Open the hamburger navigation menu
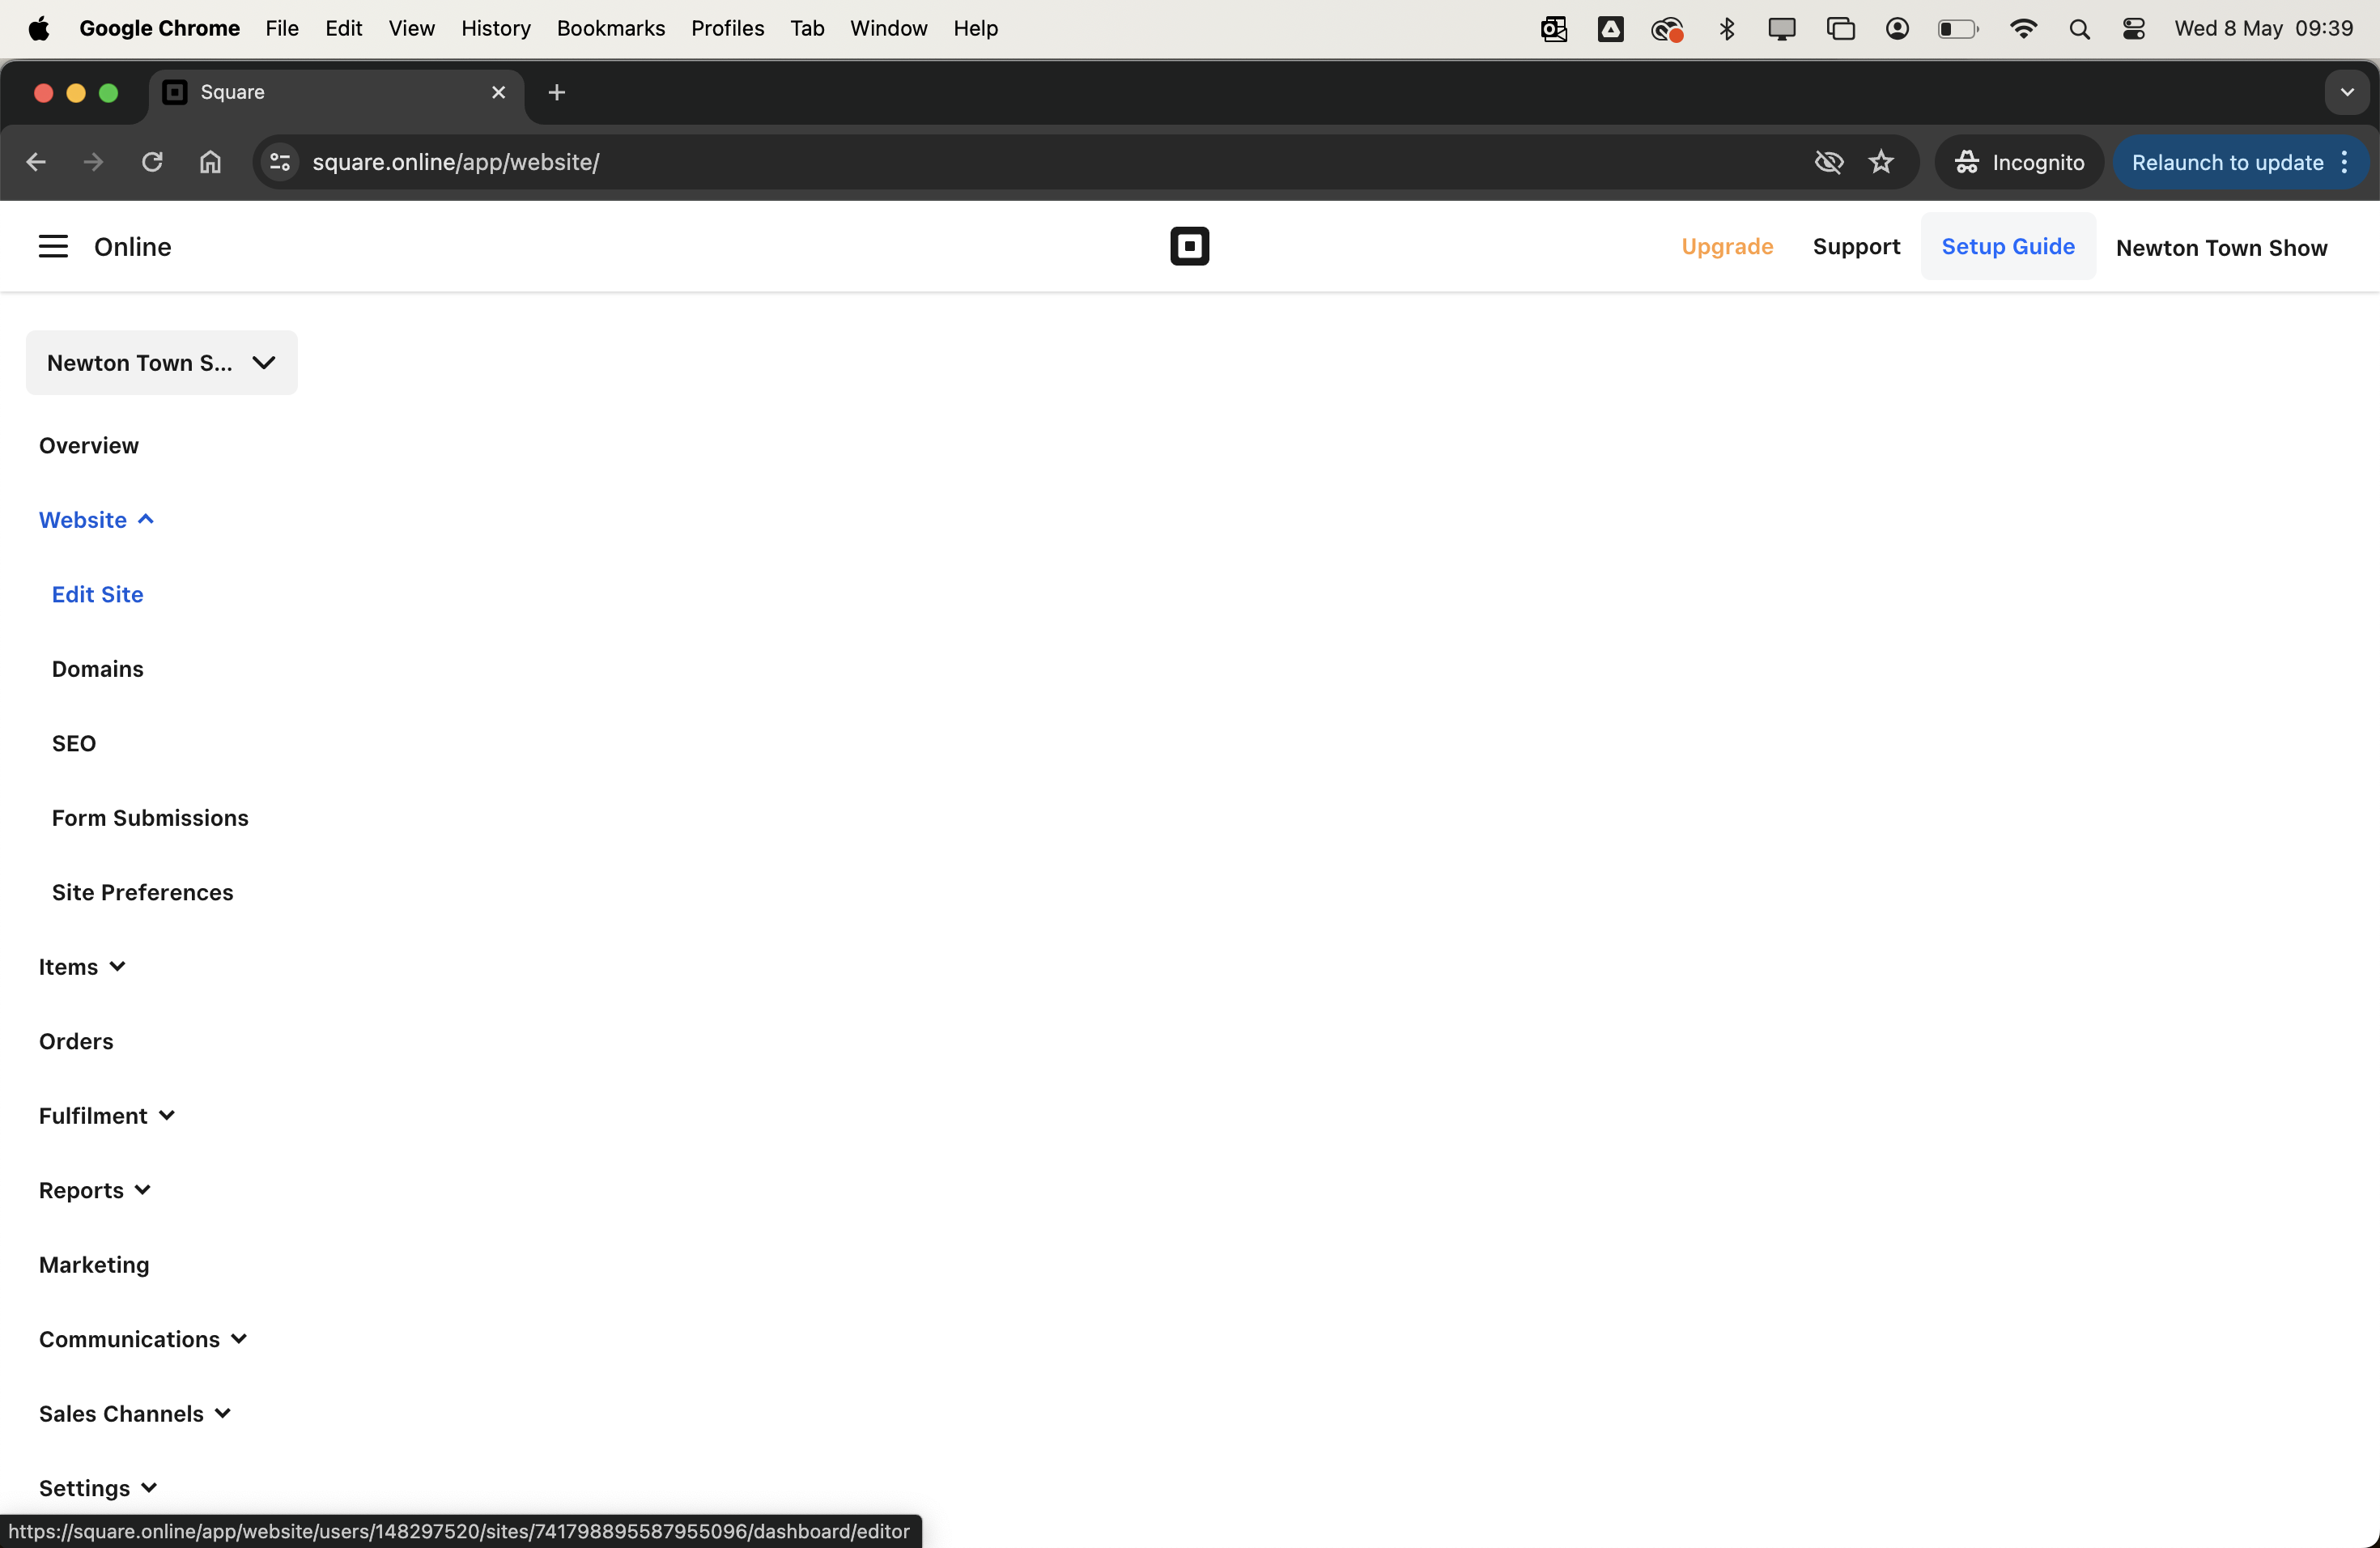Image resolution: width=2380 pixels, height=1548 pixels. (53, 246)
